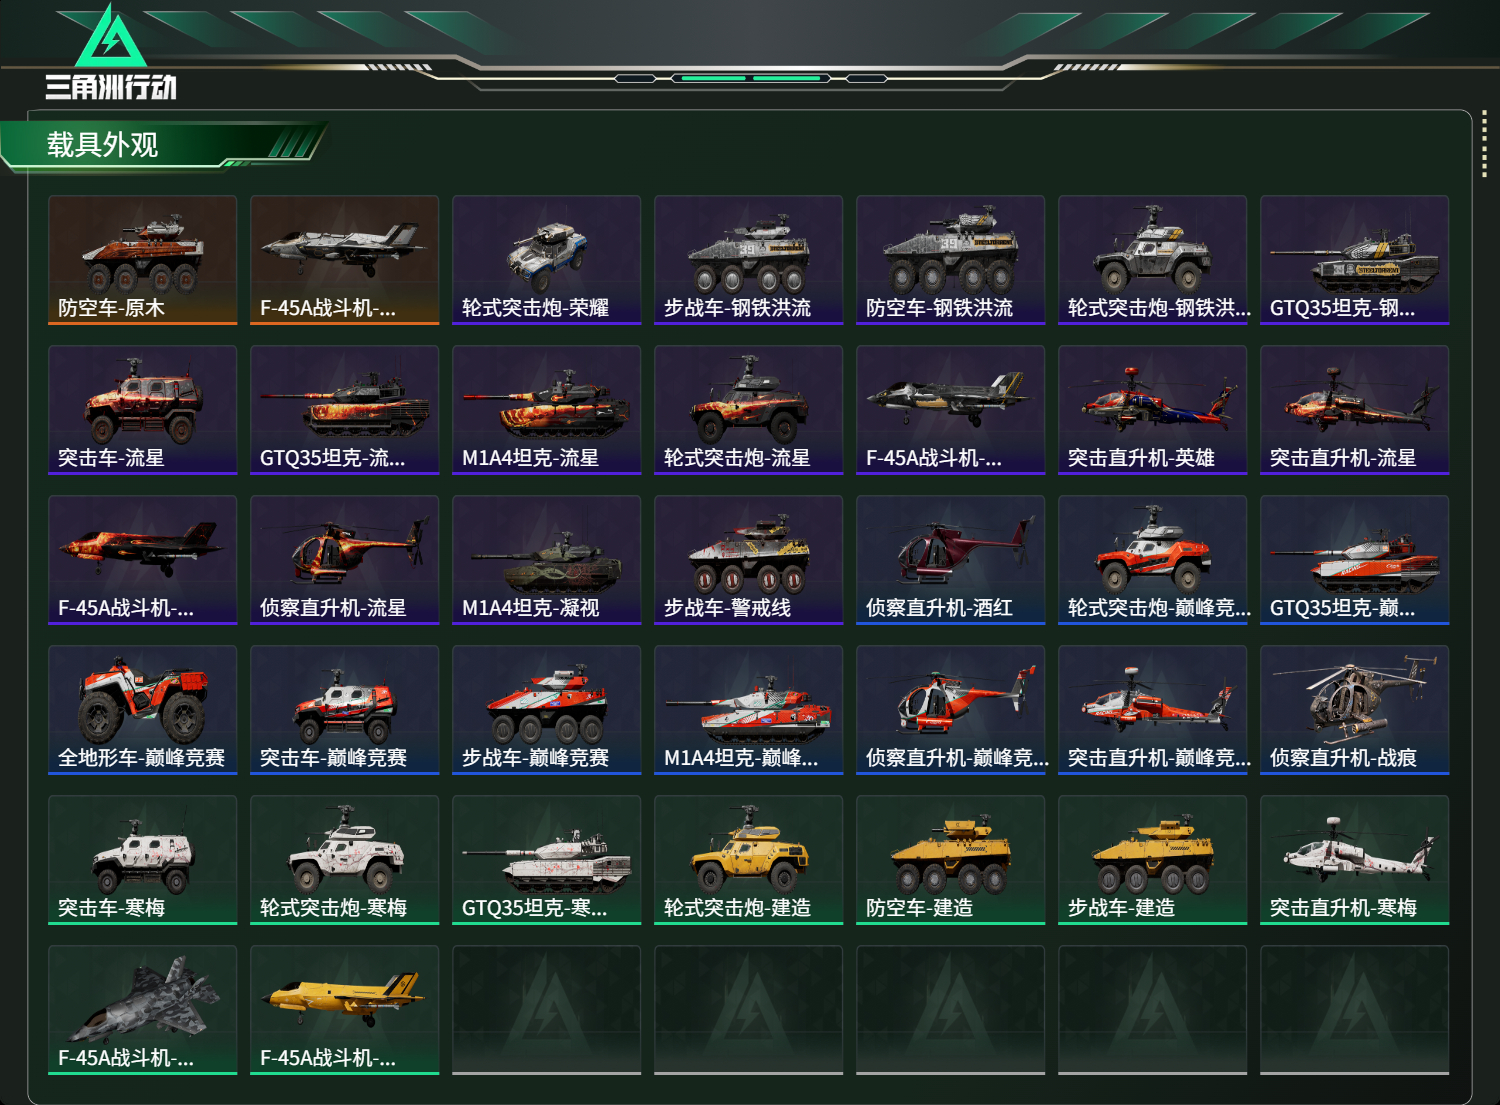Choose the 突击直升机-流星 skin
The width and height of the screenshot is (1500, 1105).
pyautogui.click(x=1355, y=410)
